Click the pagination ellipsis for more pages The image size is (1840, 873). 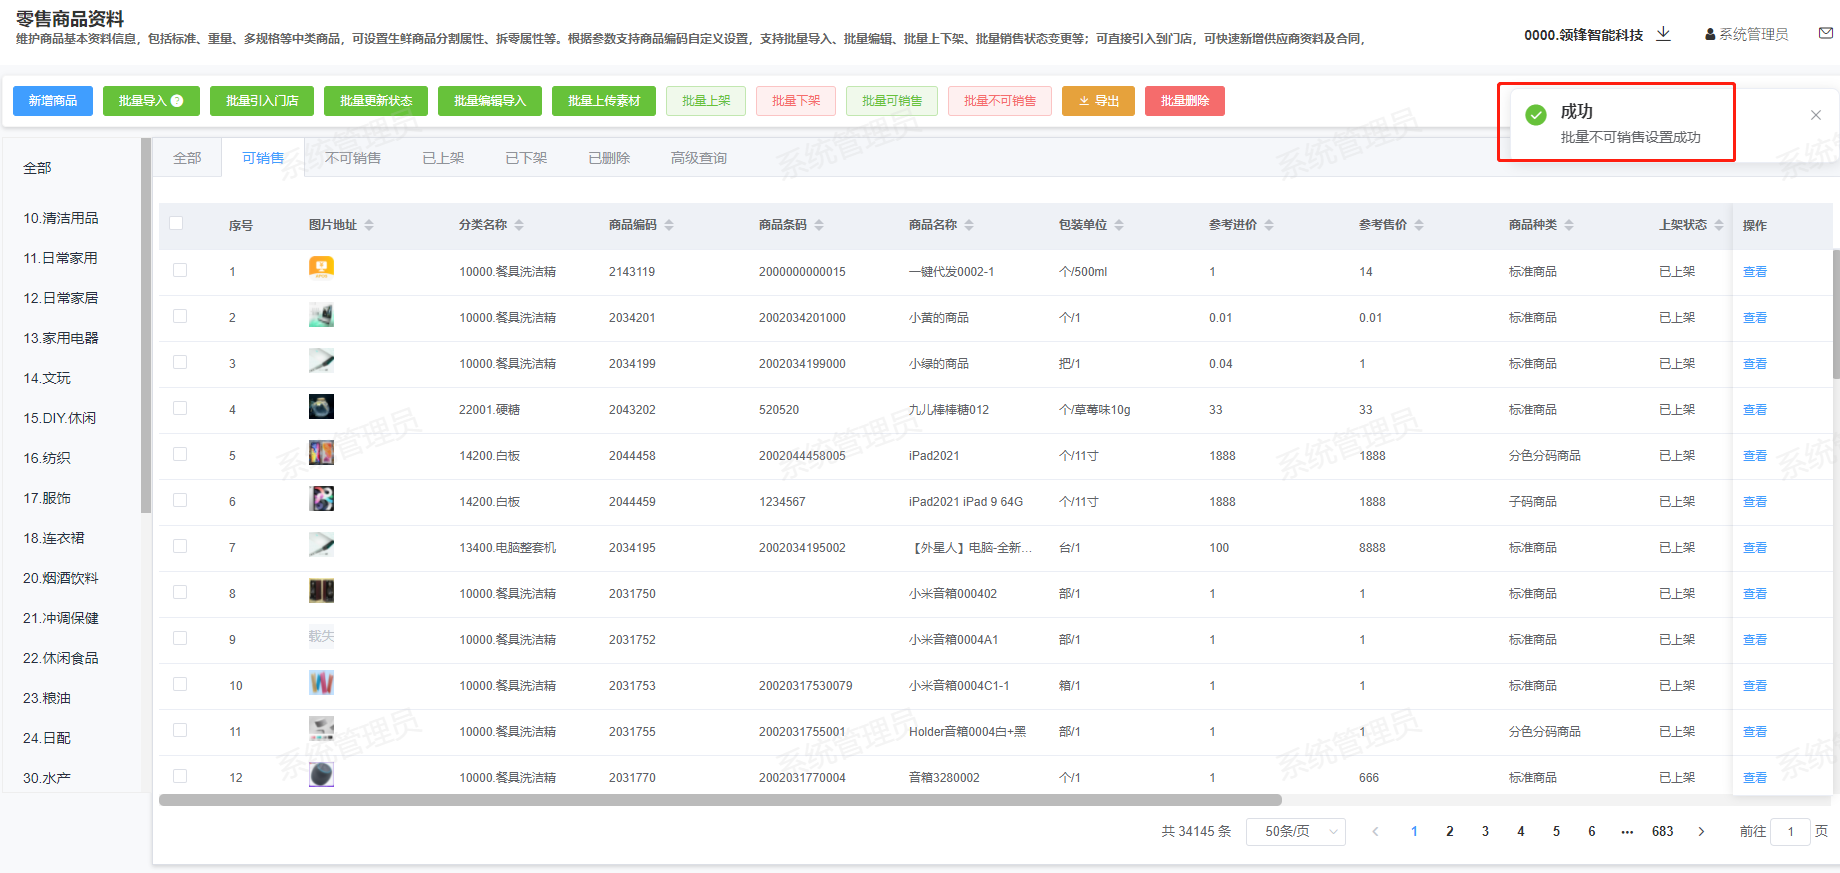tap(1627, 831)
